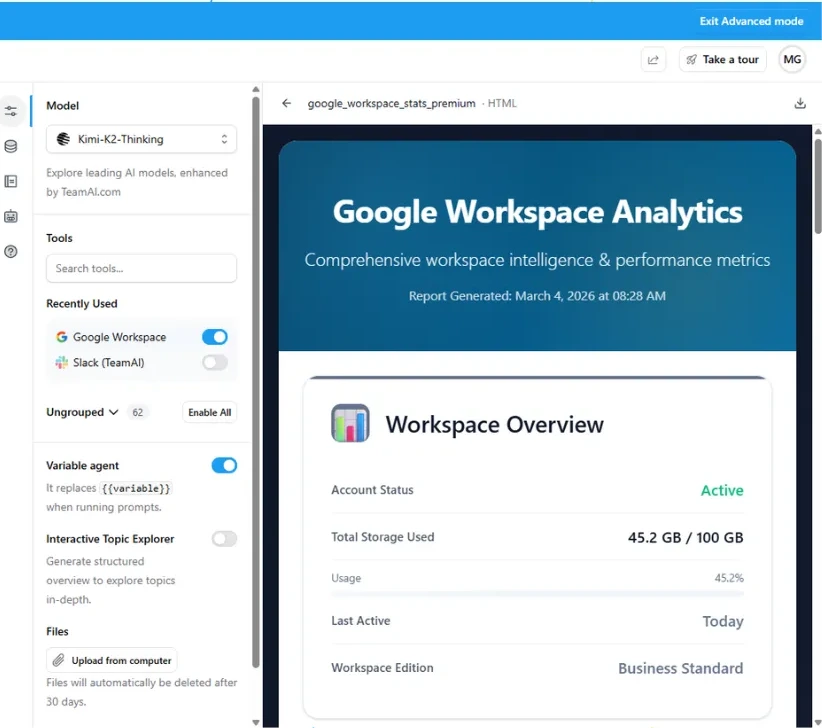This screenshot has height=728, width=822.
Task: Click the Google Workspace Analytics heading
Action: [537, 212]
